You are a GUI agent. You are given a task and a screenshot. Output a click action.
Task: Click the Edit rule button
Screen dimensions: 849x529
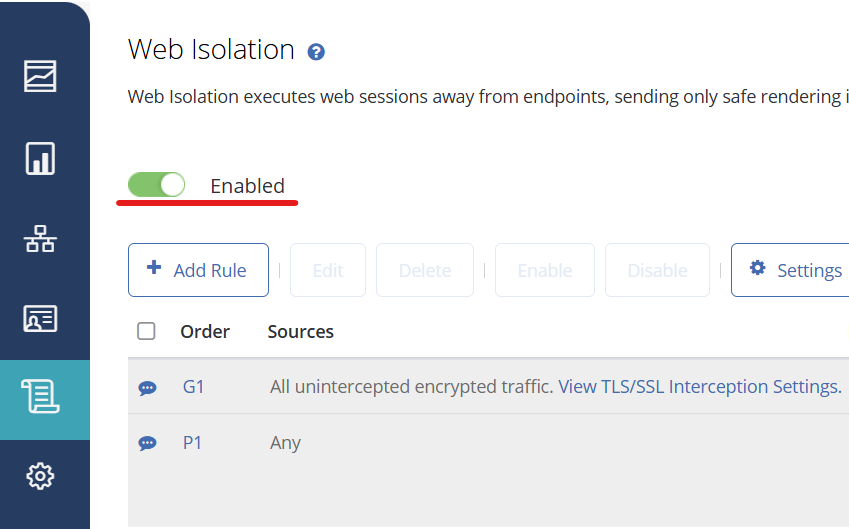328,270
